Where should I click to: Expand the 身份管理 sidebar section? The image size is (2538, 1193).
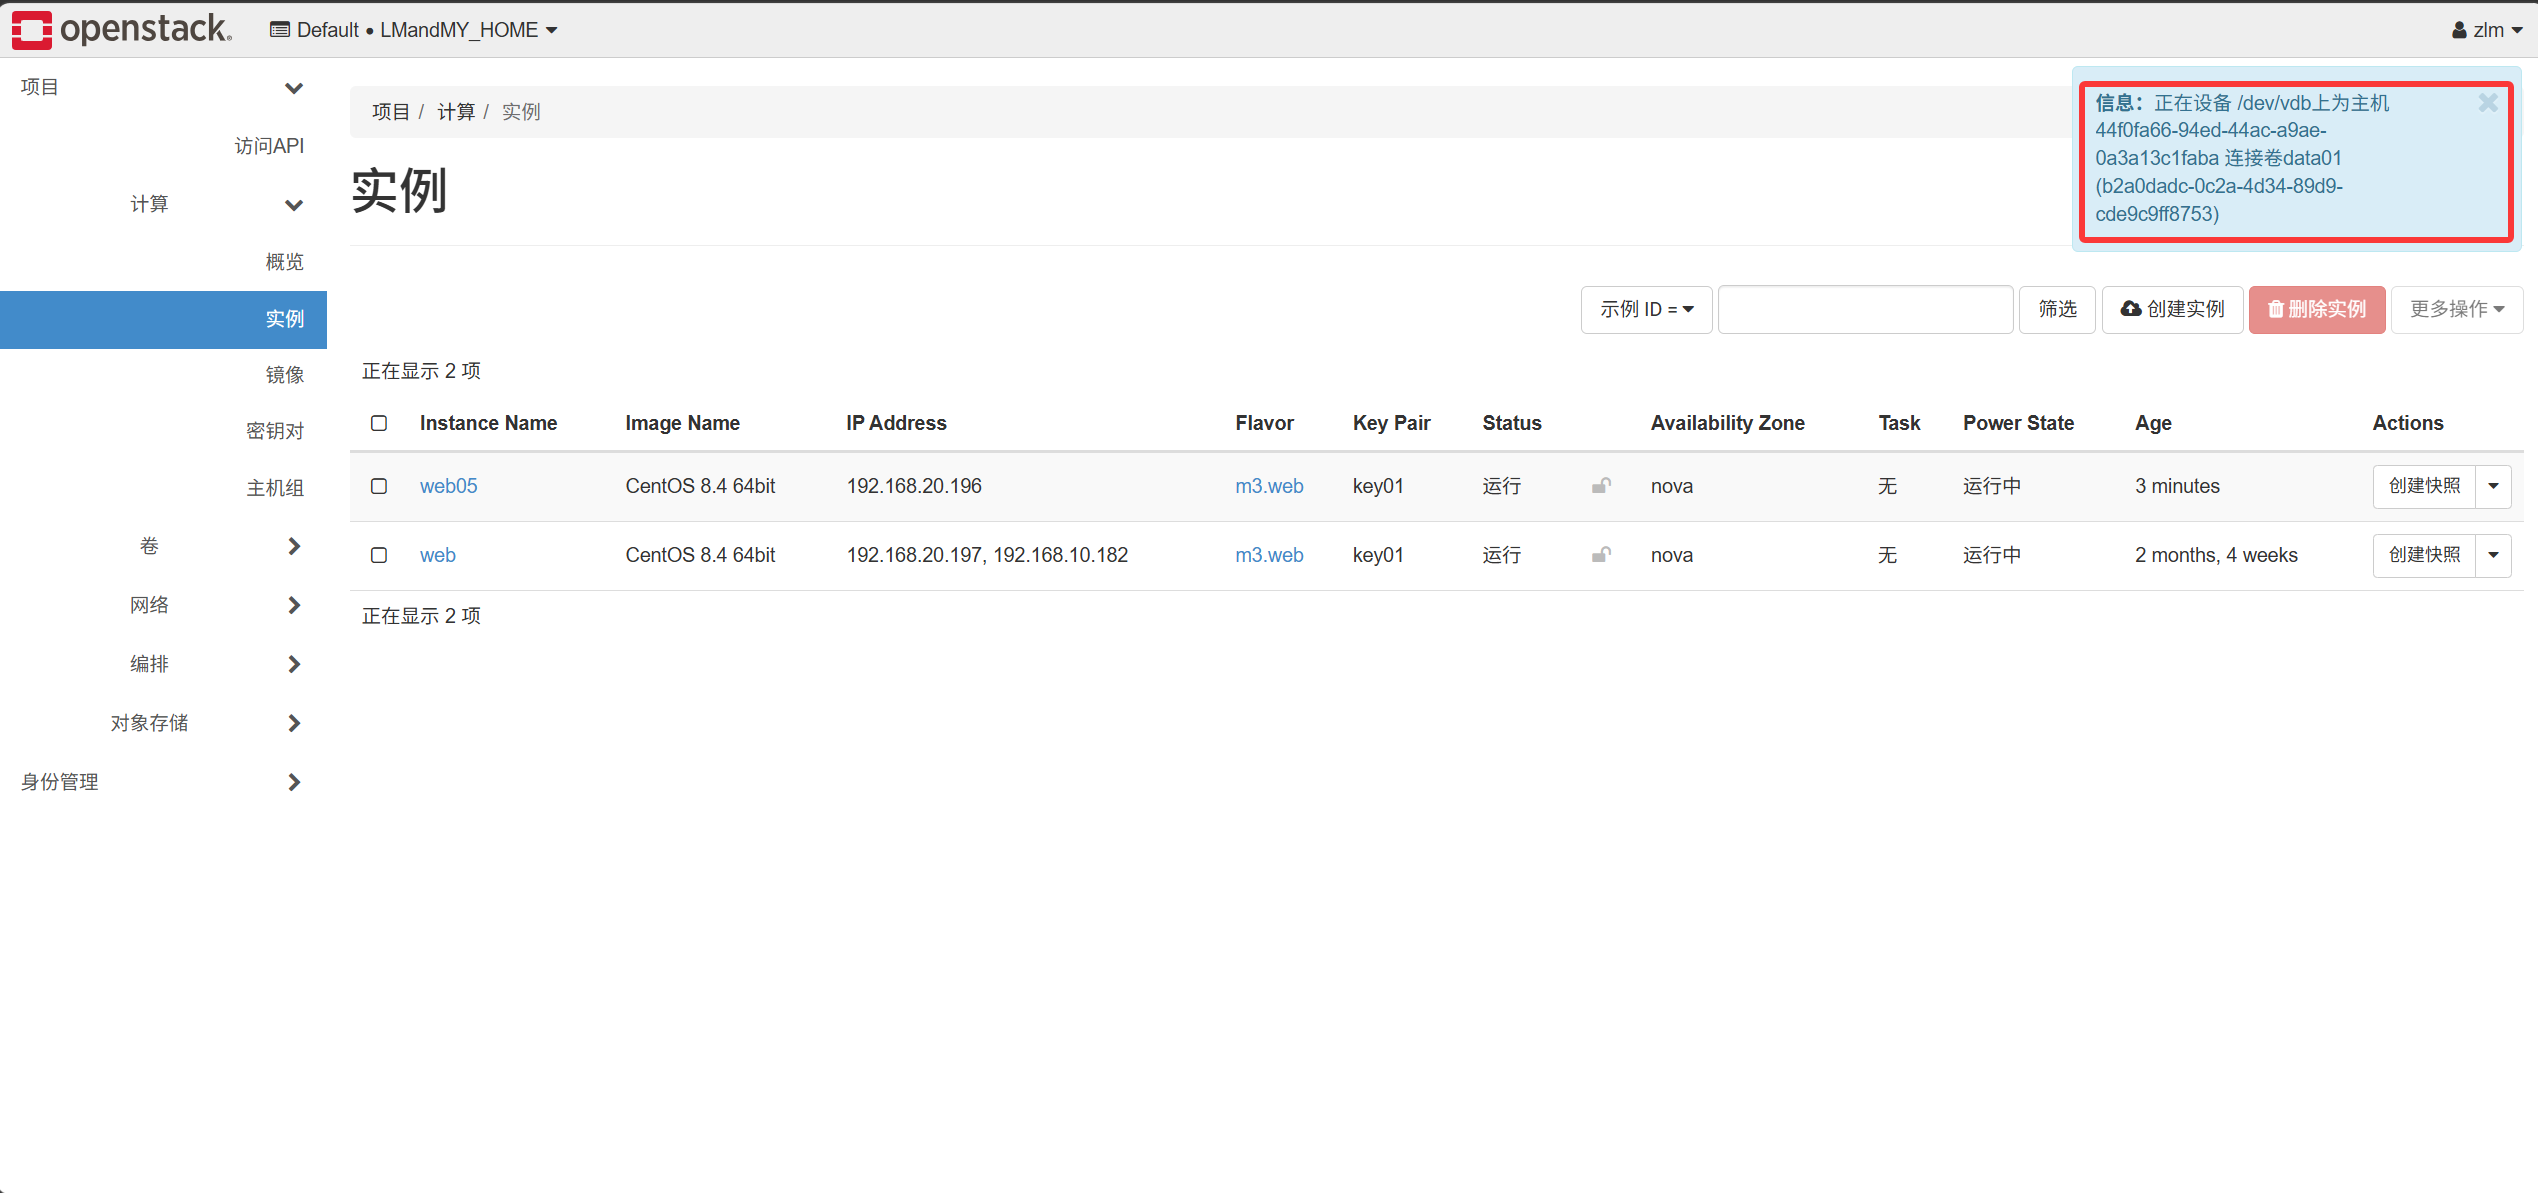[163, 782]
